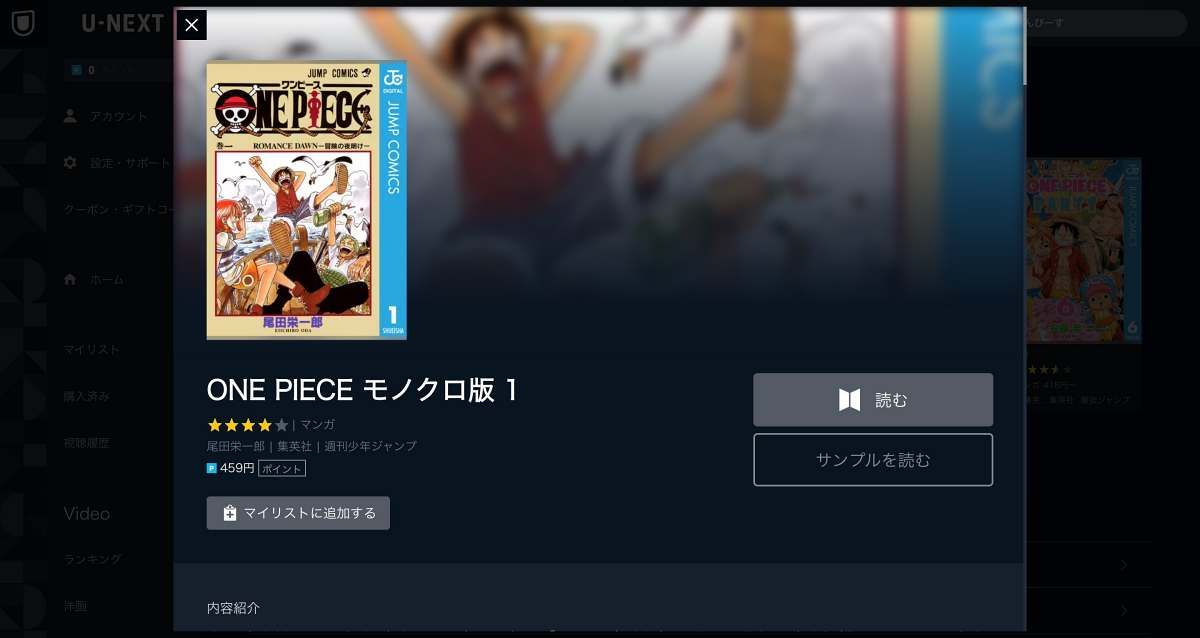Select 購入済み in the sidebar
This screenshot has width=1200, height=638.
click(x=87, y=396)
